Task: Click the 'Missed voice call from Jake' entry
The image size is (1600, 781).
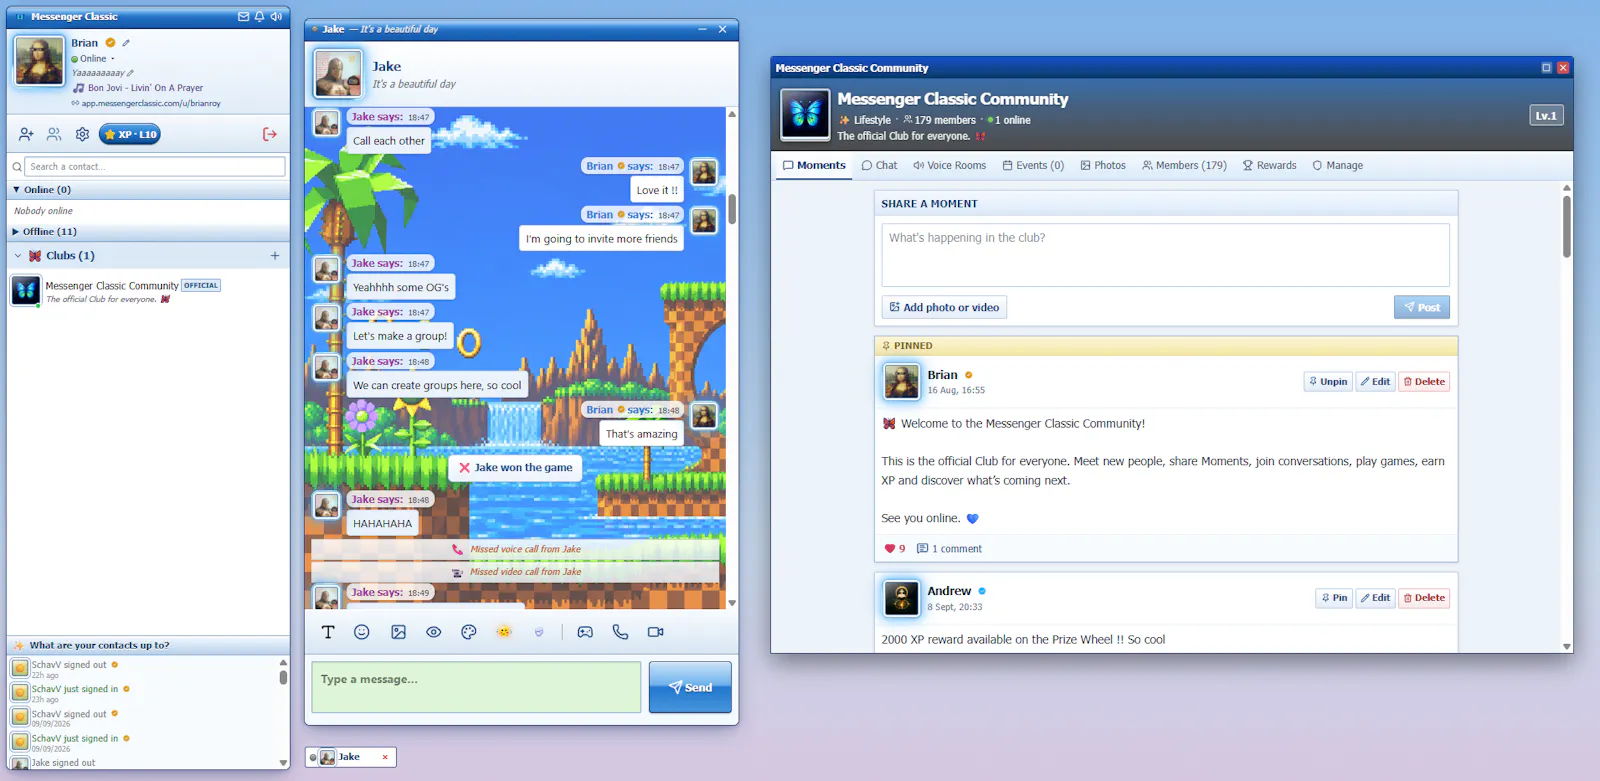Action: pyautogui.click(x=516, y=549)
